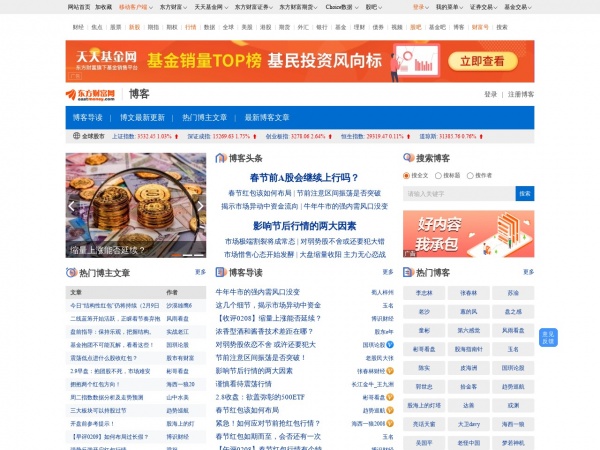Viewport: 600px width, 450px height.
Task: Click the orange carousel indicator dot
Action: [x=176, y=255]
